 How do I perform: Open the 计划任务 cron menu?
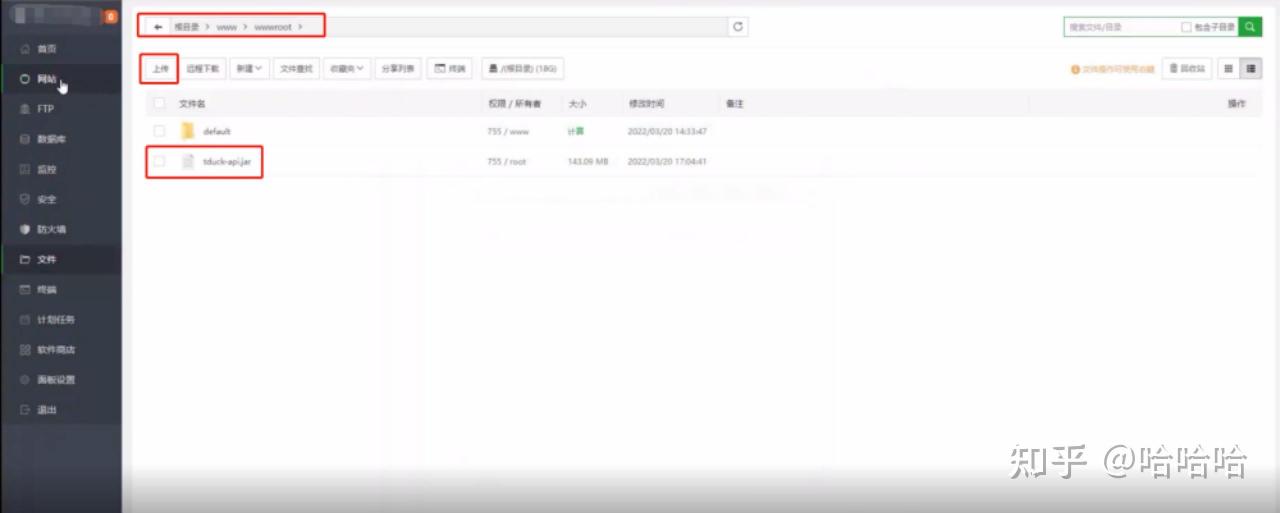click(61, 319)
